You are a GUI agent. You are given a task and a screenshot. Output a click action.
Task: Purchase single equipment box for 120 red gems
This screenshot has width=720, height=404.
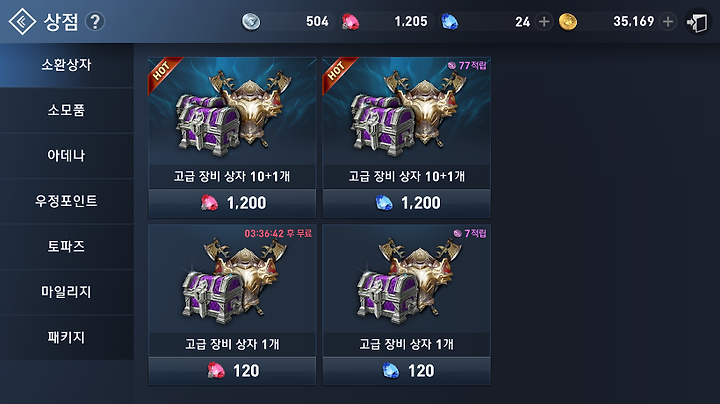232,371
